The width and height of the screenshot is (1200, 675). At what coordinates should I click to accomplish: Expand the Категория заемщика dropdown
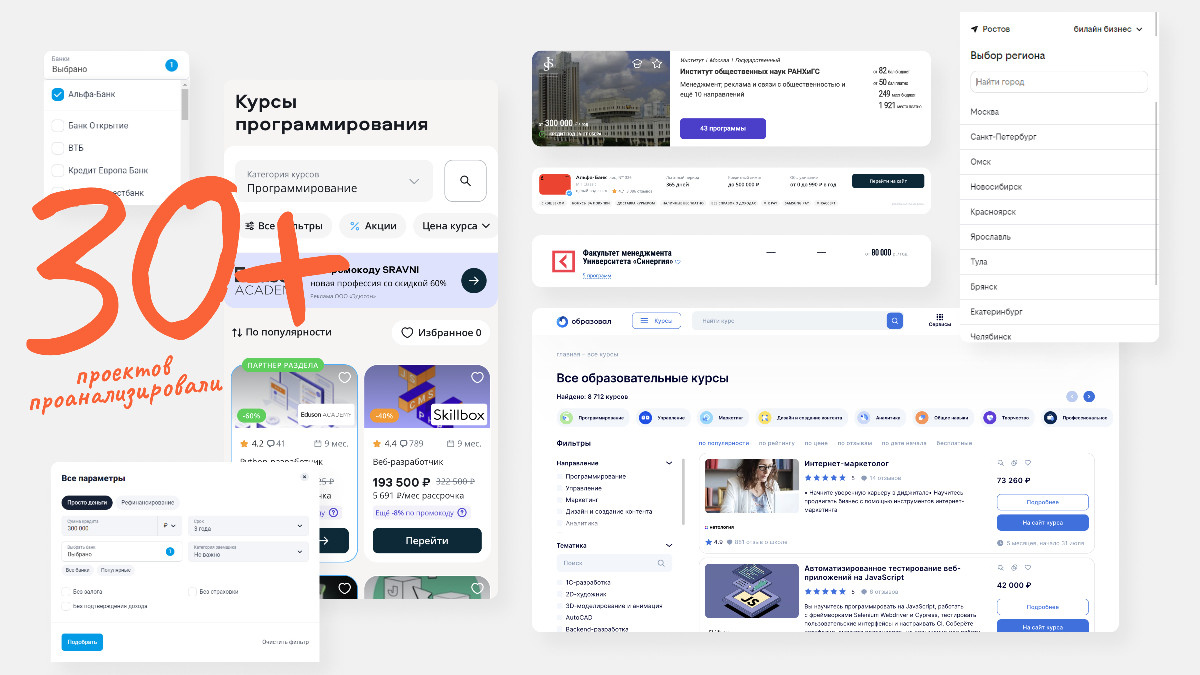[x=248, y=551]
